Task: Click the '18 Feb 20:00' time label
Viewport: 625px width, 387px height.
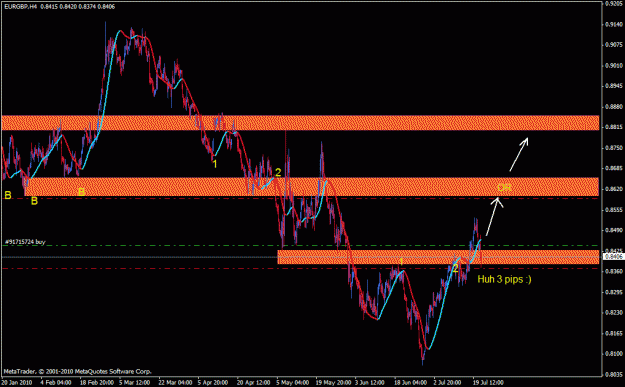Action: click(x=96, y=383)
